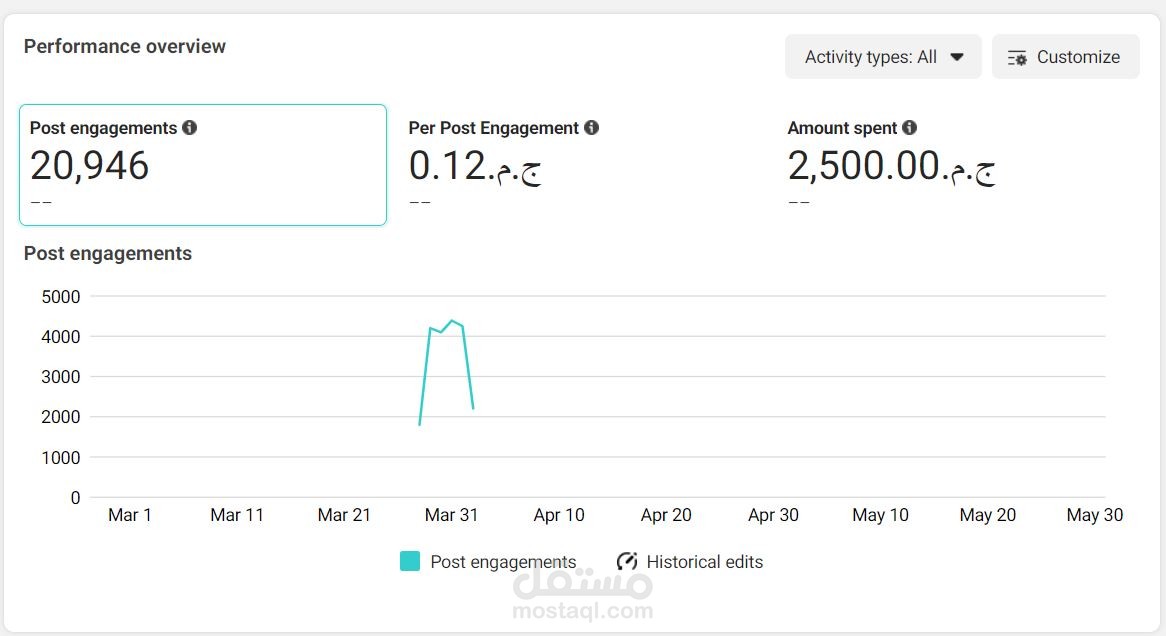Open the Activity types: All dropdown

(x=883, y=57)
